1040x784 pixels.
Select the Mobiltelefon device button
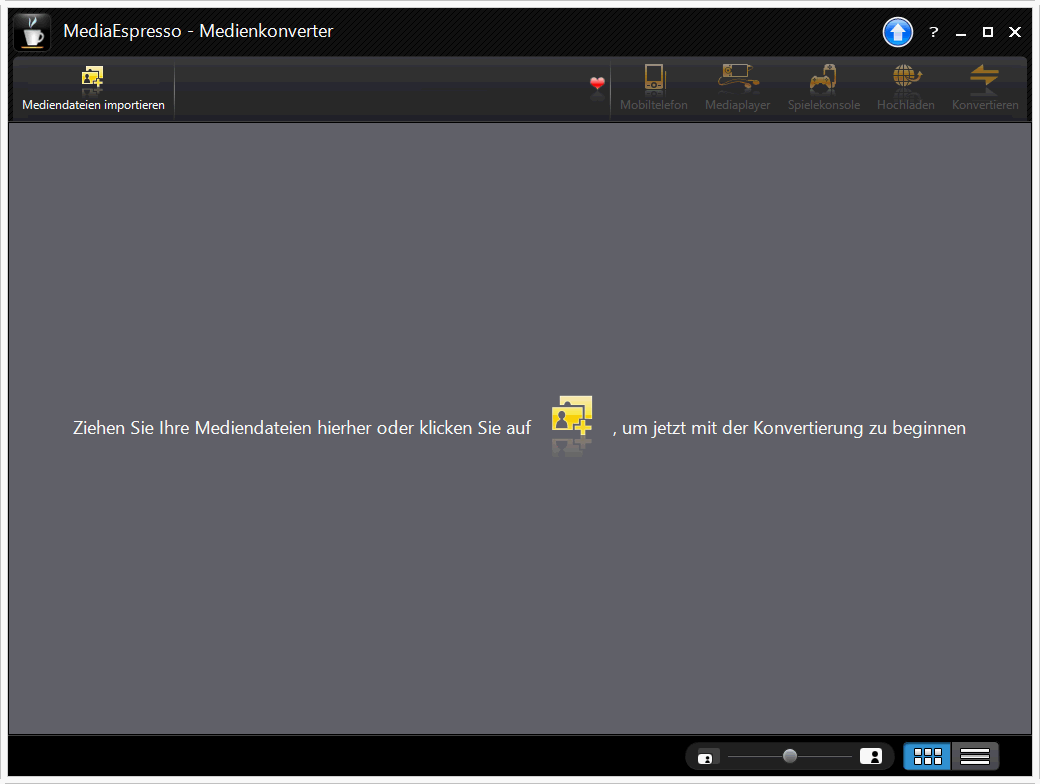point(654,88)
